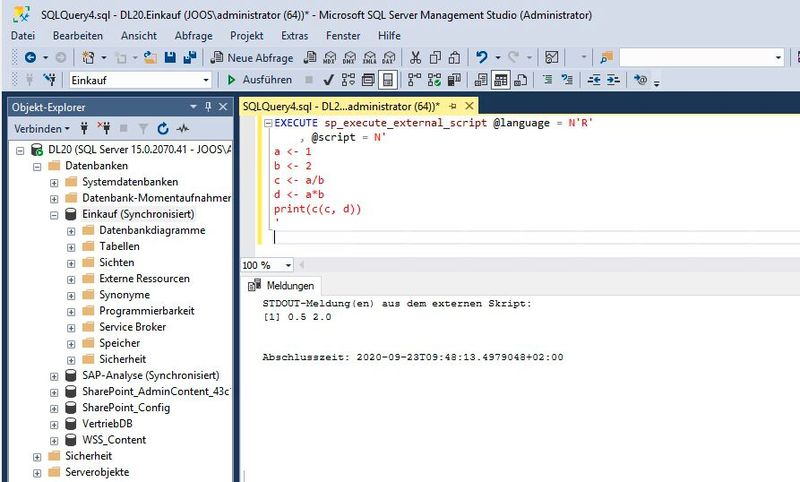Click the Paste icon in the toolbar

click(454, 57)
